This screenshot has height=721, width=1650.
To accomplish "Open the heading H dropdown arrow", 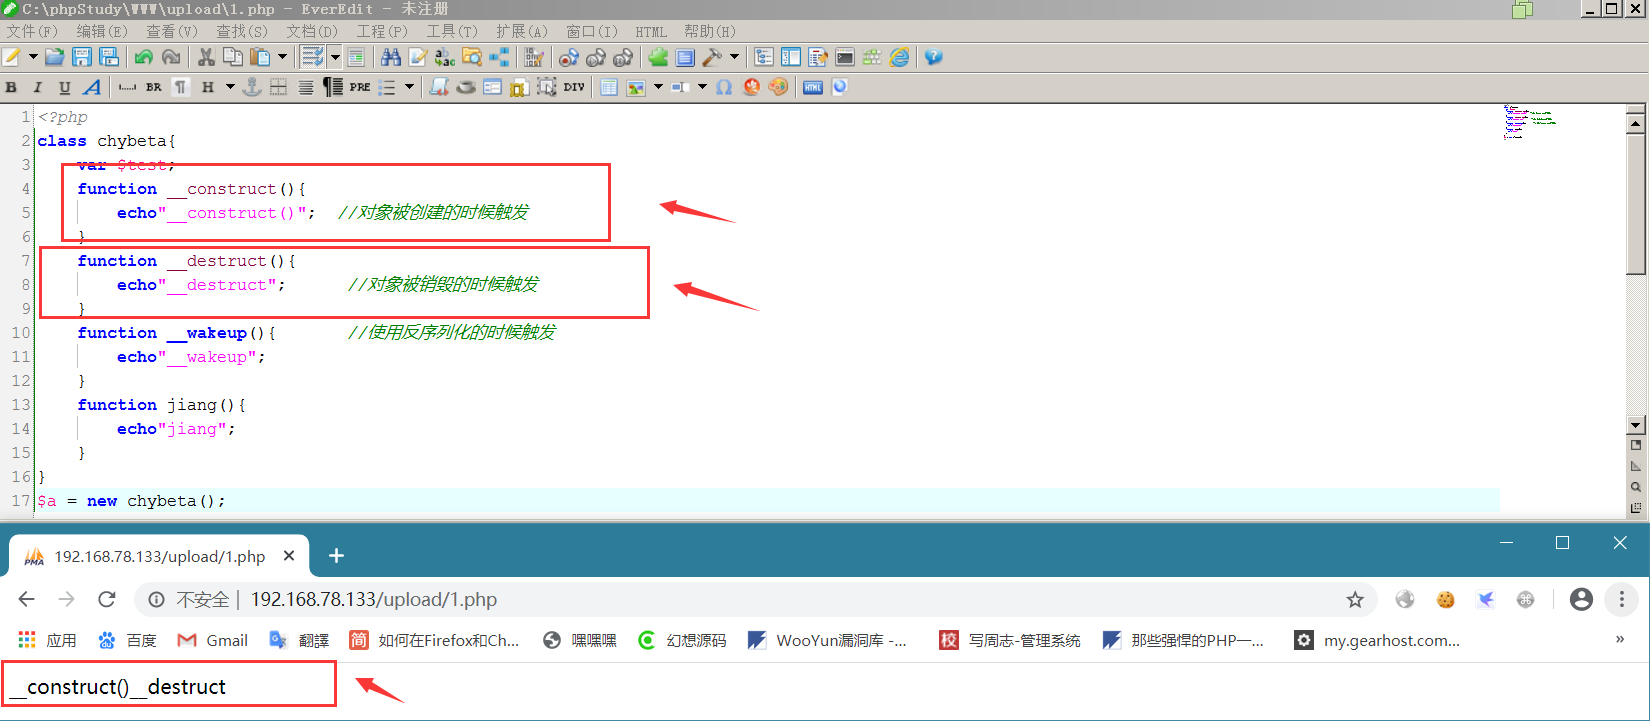I will (x=230, y=87).
